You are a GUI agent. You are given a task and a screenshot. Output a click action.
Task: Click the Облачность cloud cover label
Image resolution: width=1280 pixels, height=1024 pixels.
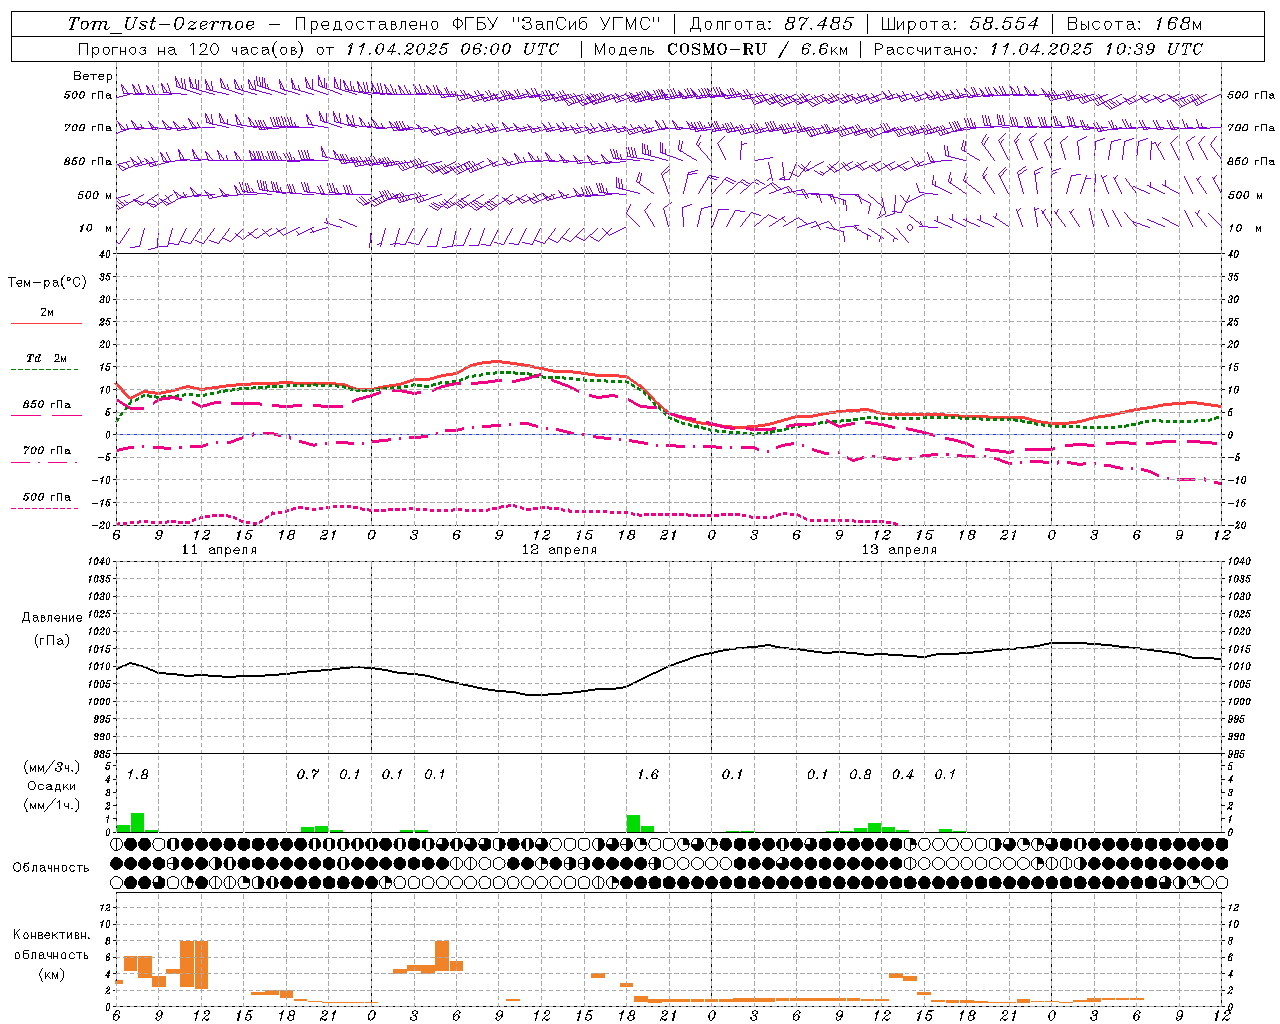51,867
